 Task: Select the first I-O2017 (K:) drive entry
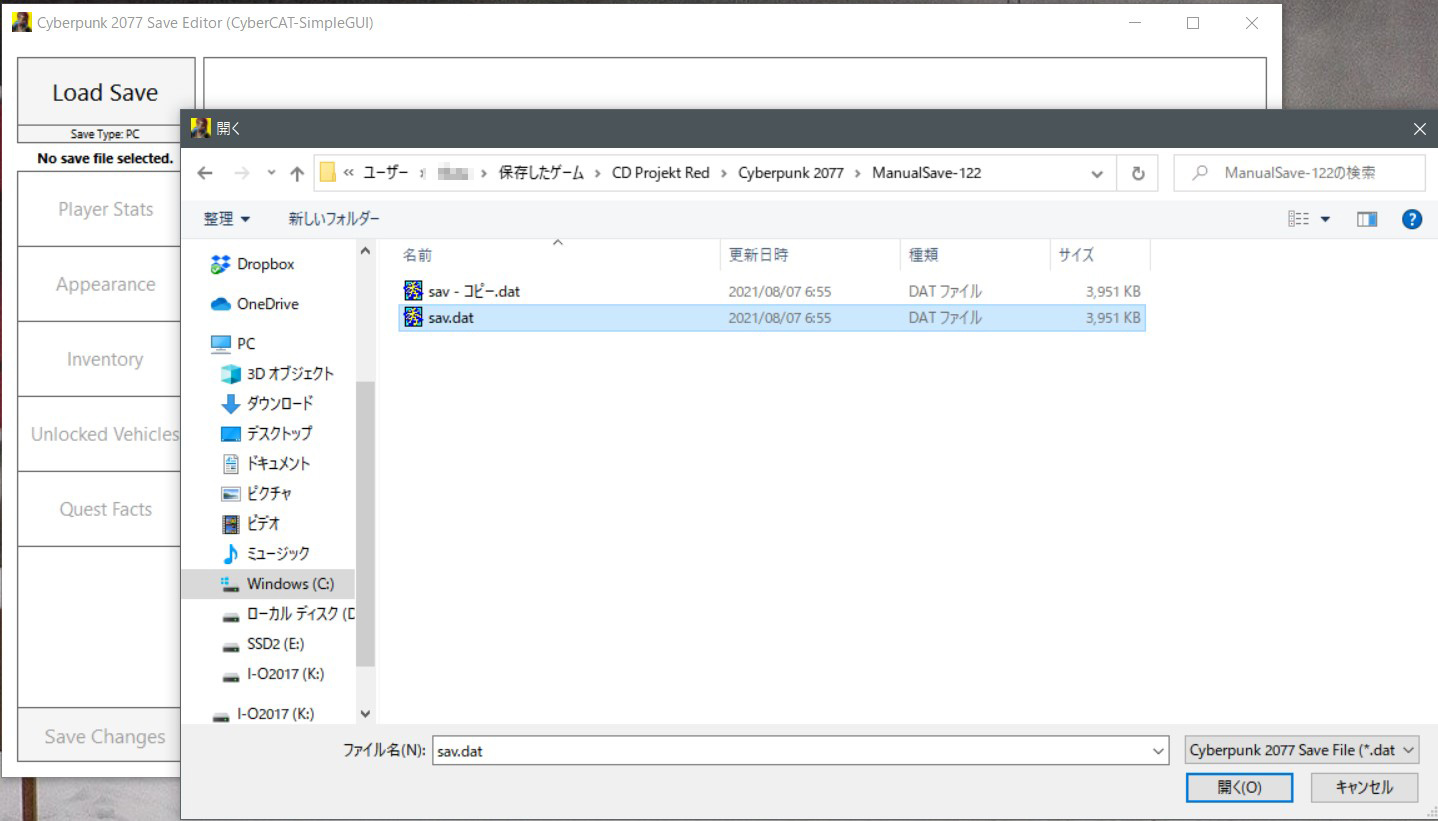285,674
